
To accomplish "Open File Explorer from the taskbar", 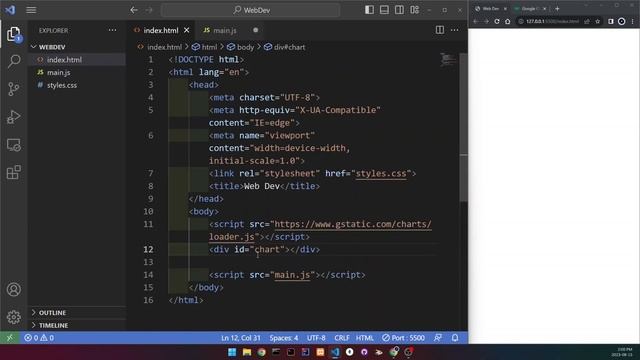I will pyautogui.click(x=247, y=352).
